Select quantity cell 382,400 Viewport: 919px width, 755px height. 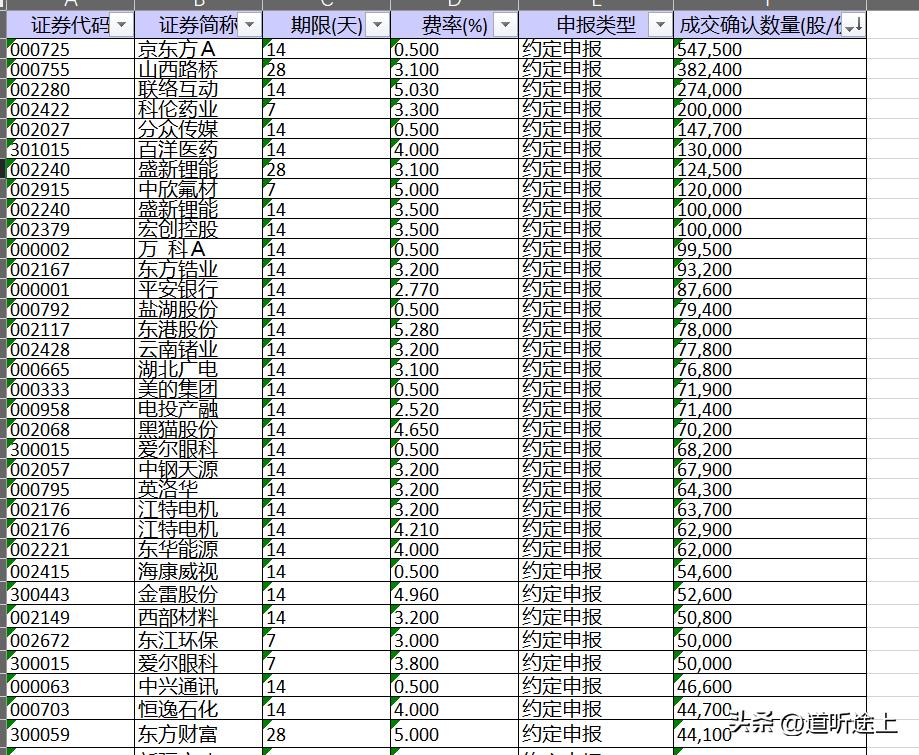point(770,69)
